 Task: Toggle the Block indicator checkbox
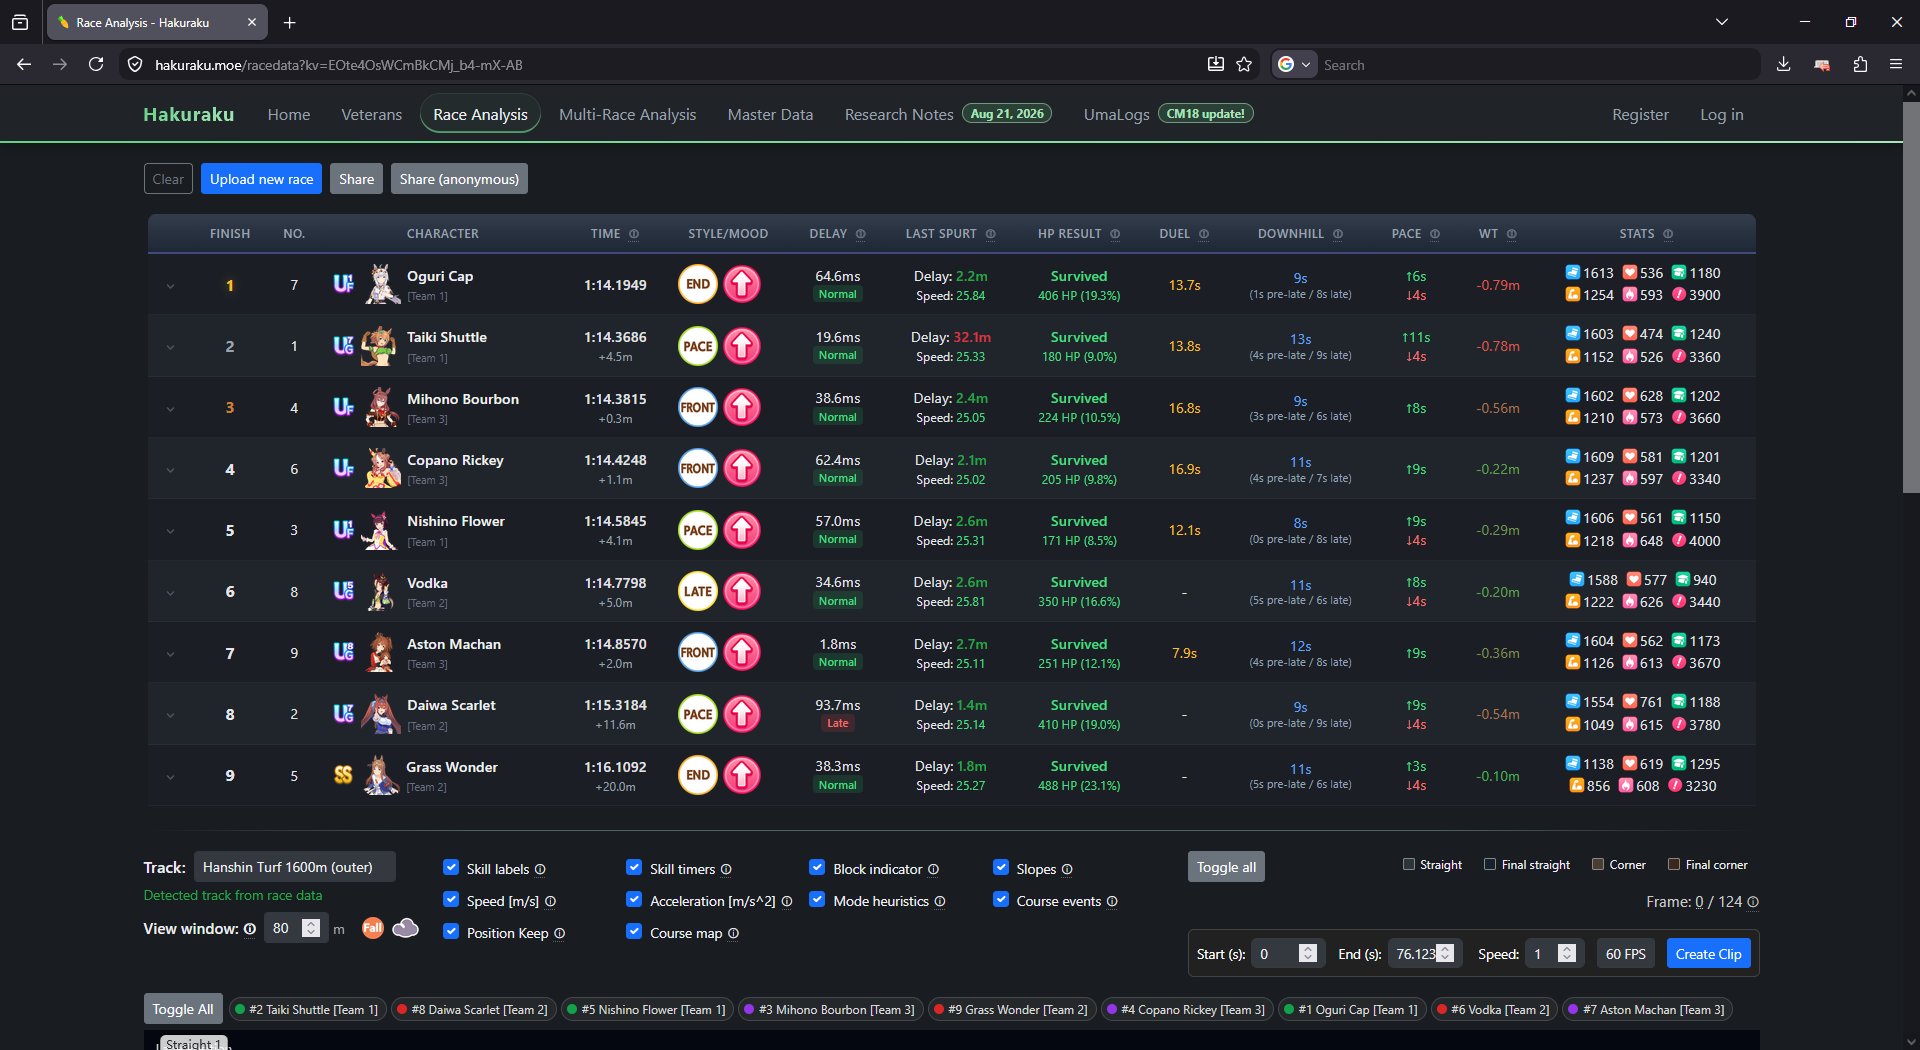pos(817,868)
